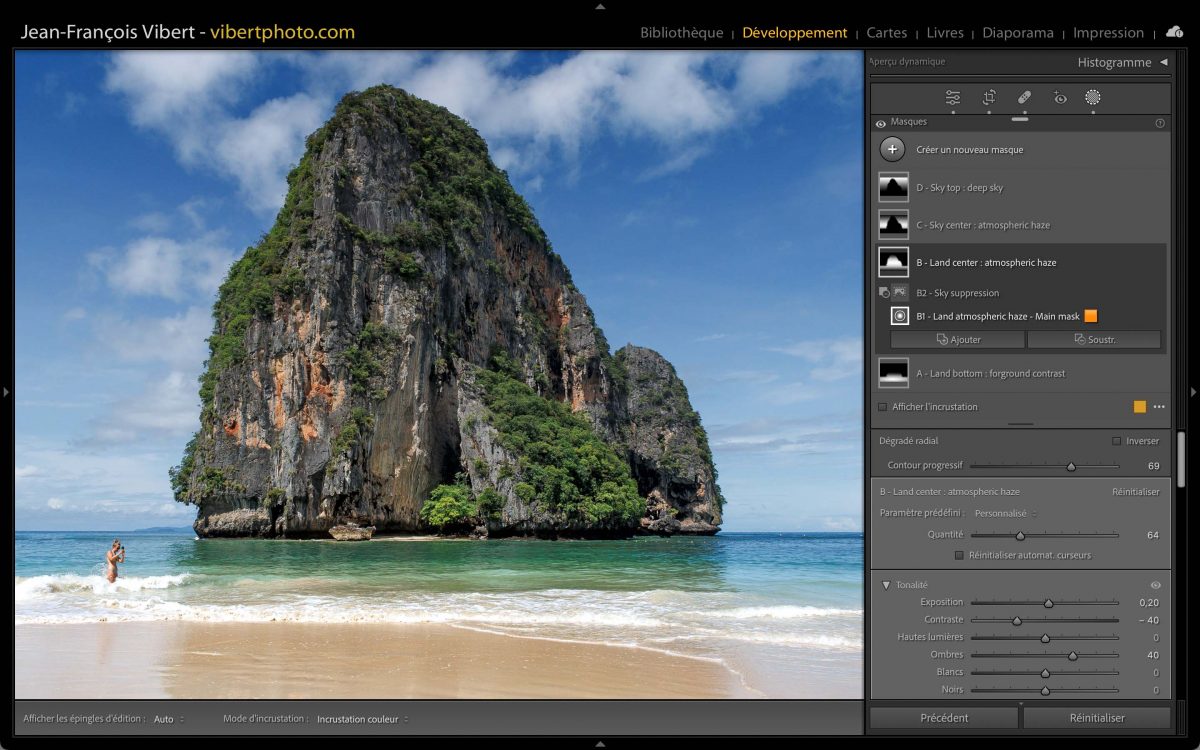This screenshot has height=750, width=1200.
Task: Collapse the Tonalité section triangle
Action: (x=886, y=585)
